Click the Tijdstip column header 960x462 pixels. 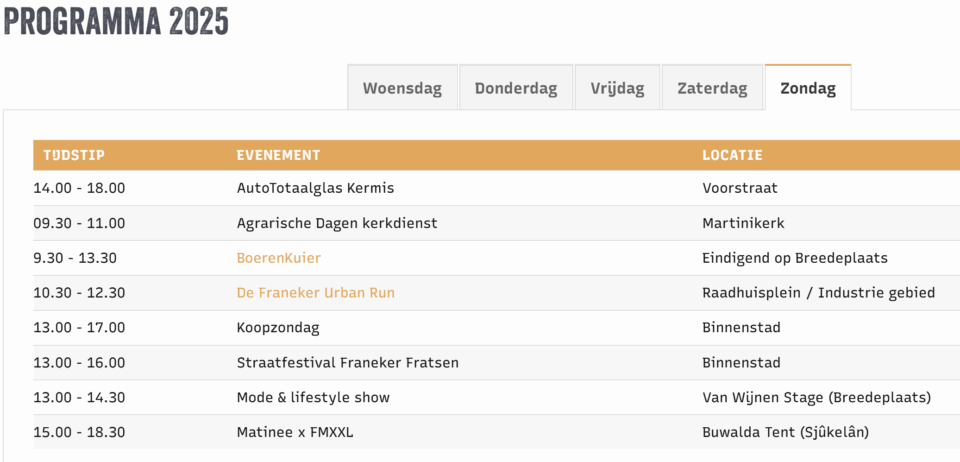point(74,155)
